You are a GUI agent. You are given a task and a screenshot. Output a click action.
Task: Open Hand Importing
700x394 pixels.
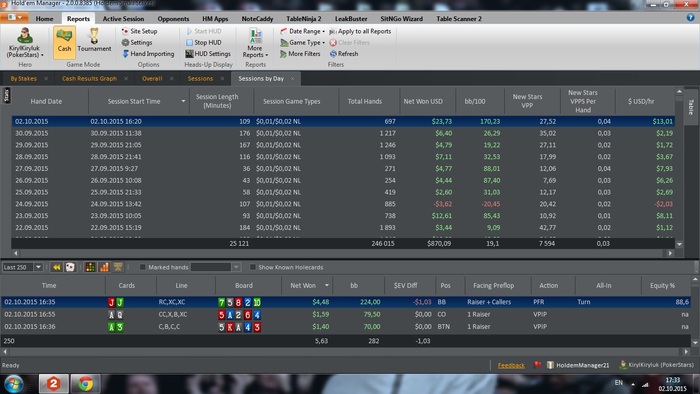tap(148, 54)
